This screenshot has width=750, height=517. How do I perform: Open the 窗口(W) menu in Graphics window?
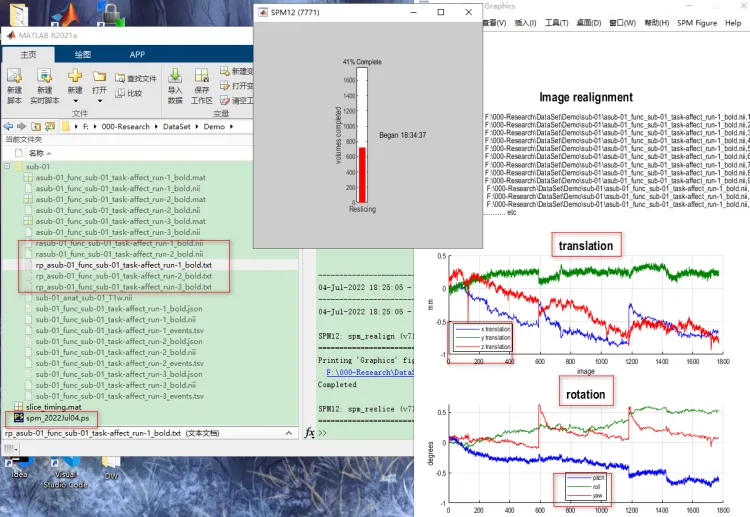click(623, 23)
